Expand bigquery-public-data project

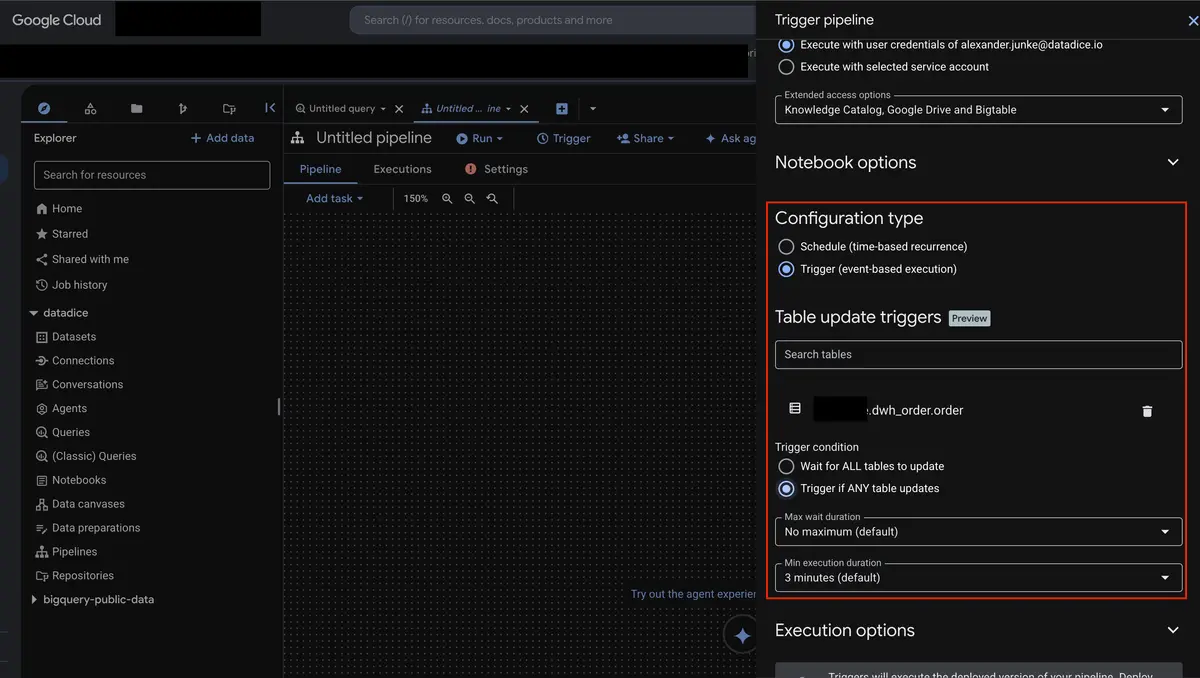[34, 600]
